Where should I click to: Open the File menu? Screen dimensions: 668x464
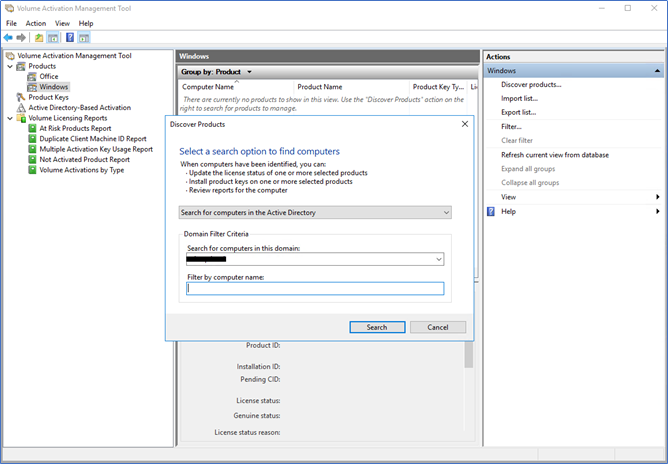[12, 23]
